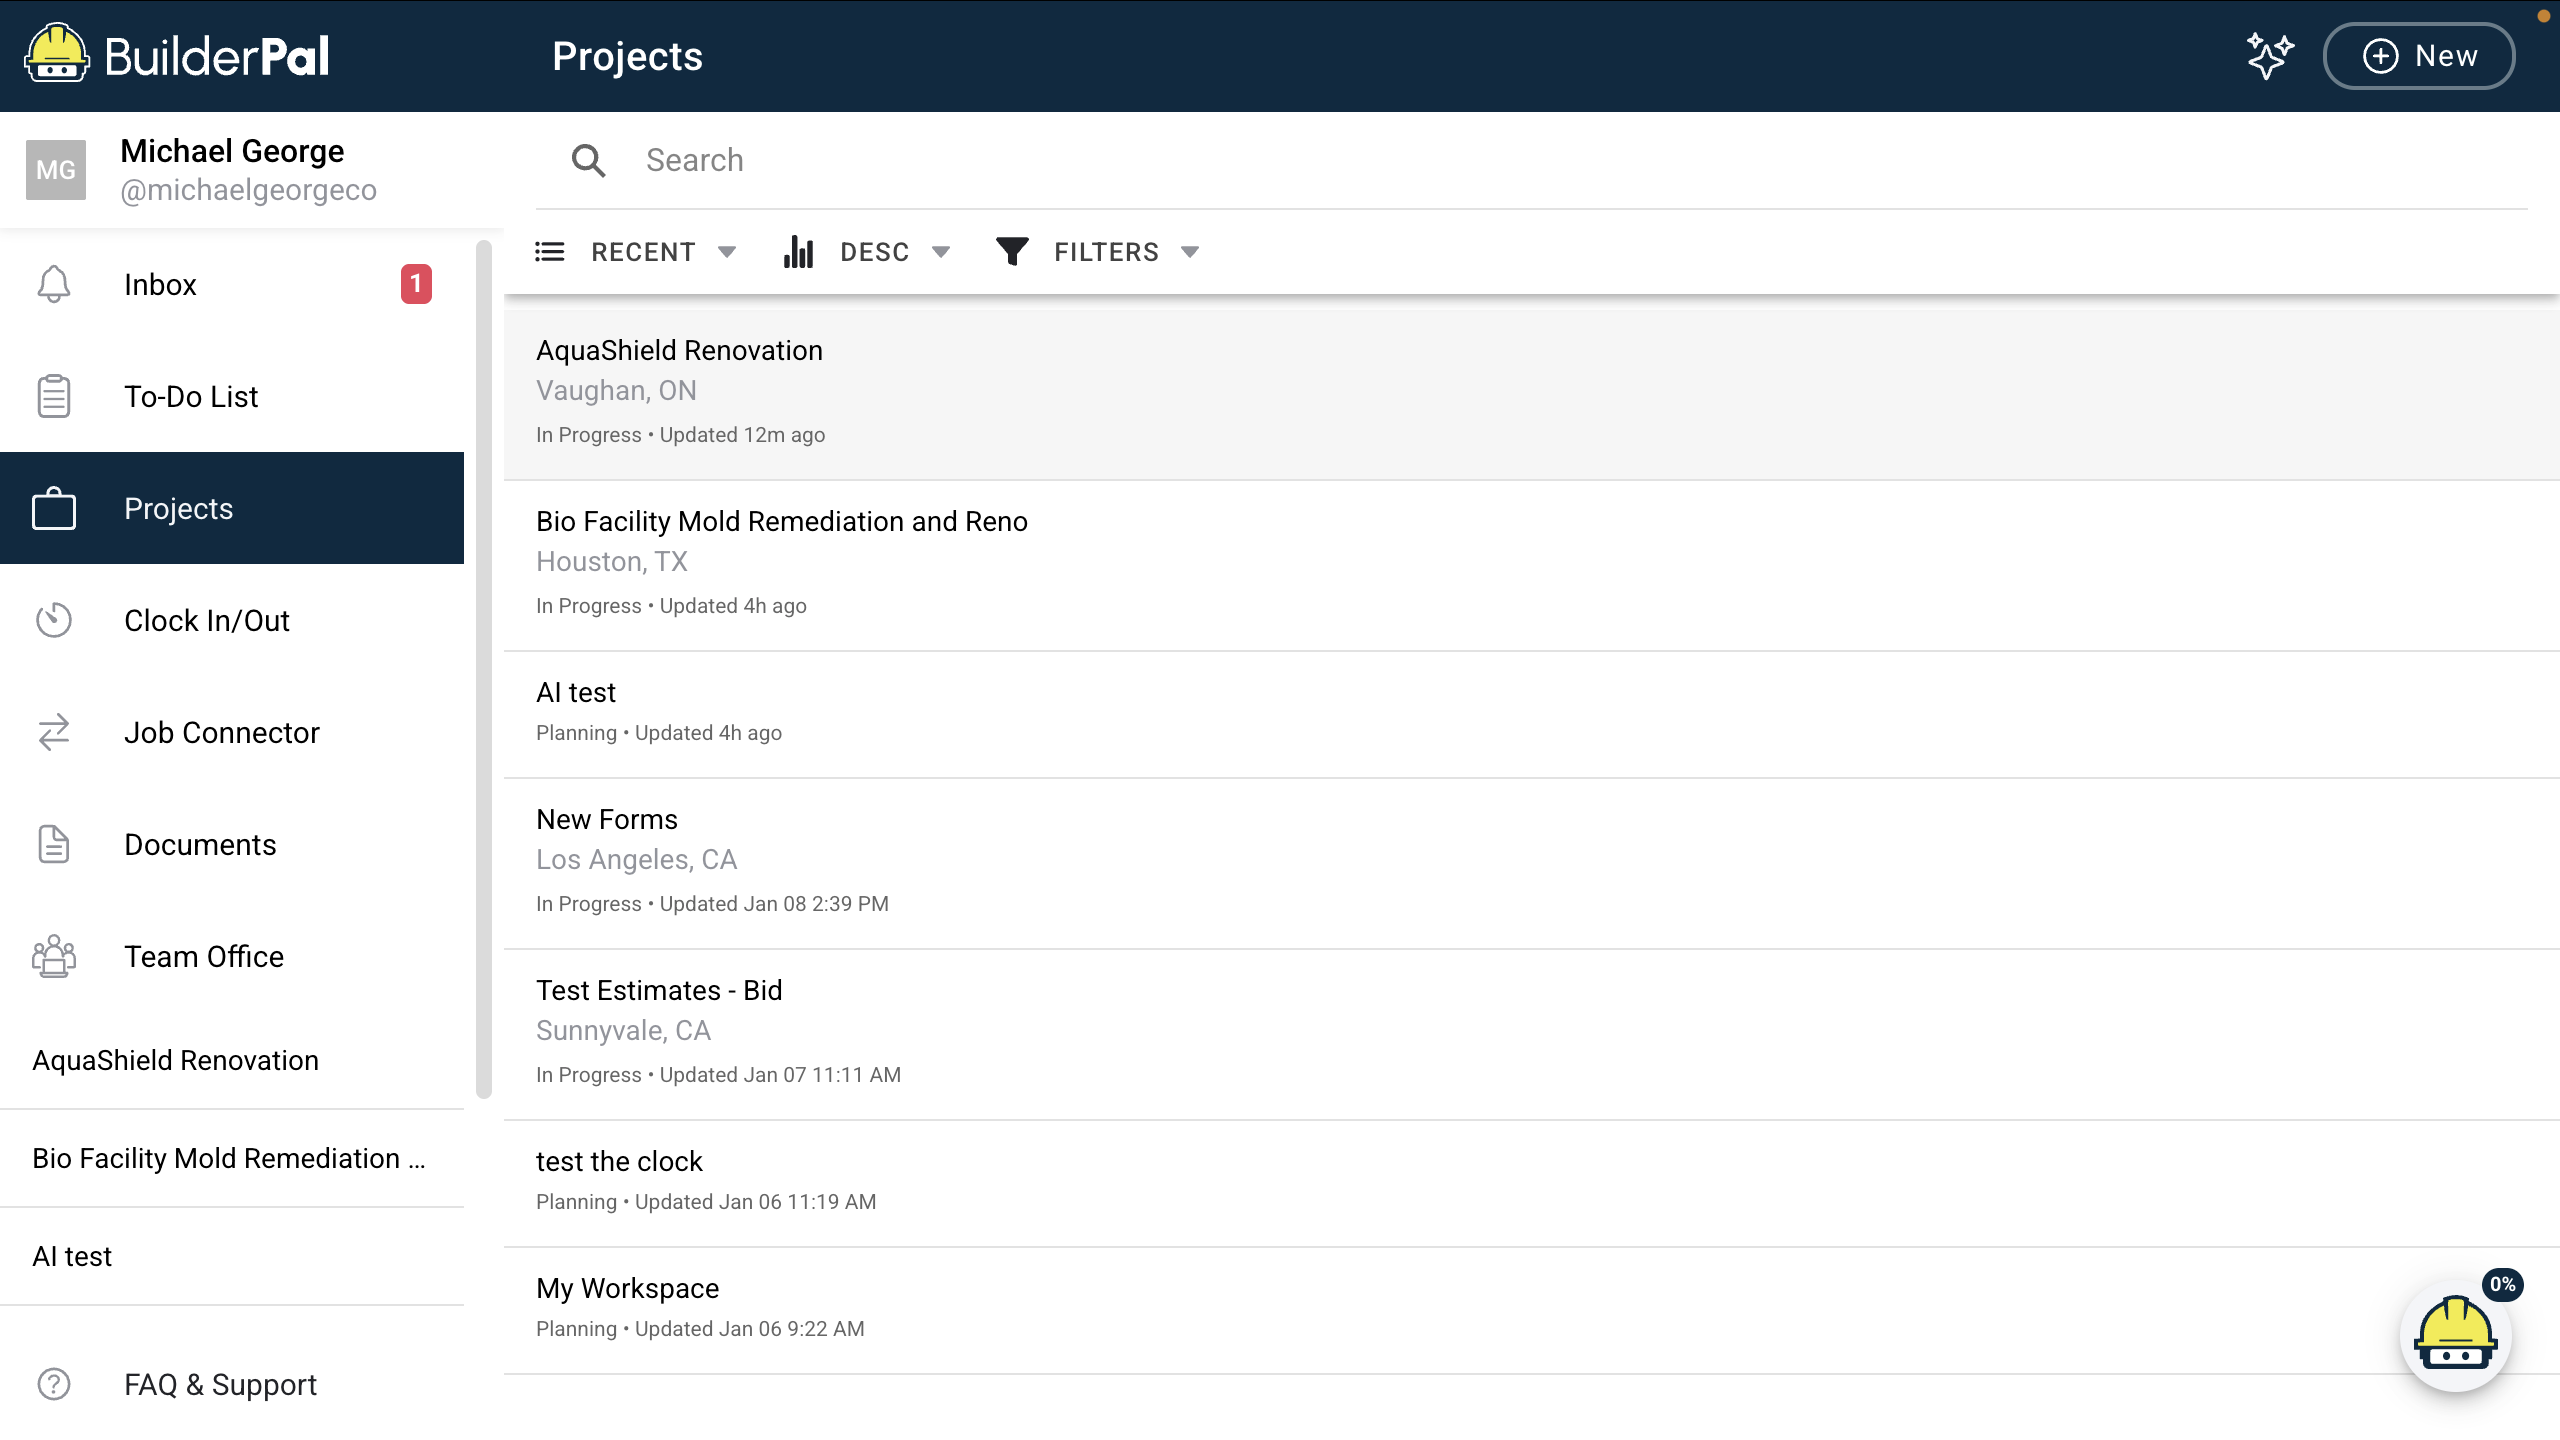Click the Documents file icon
The image size is (2560, 1440).
[x=54, y=844]
